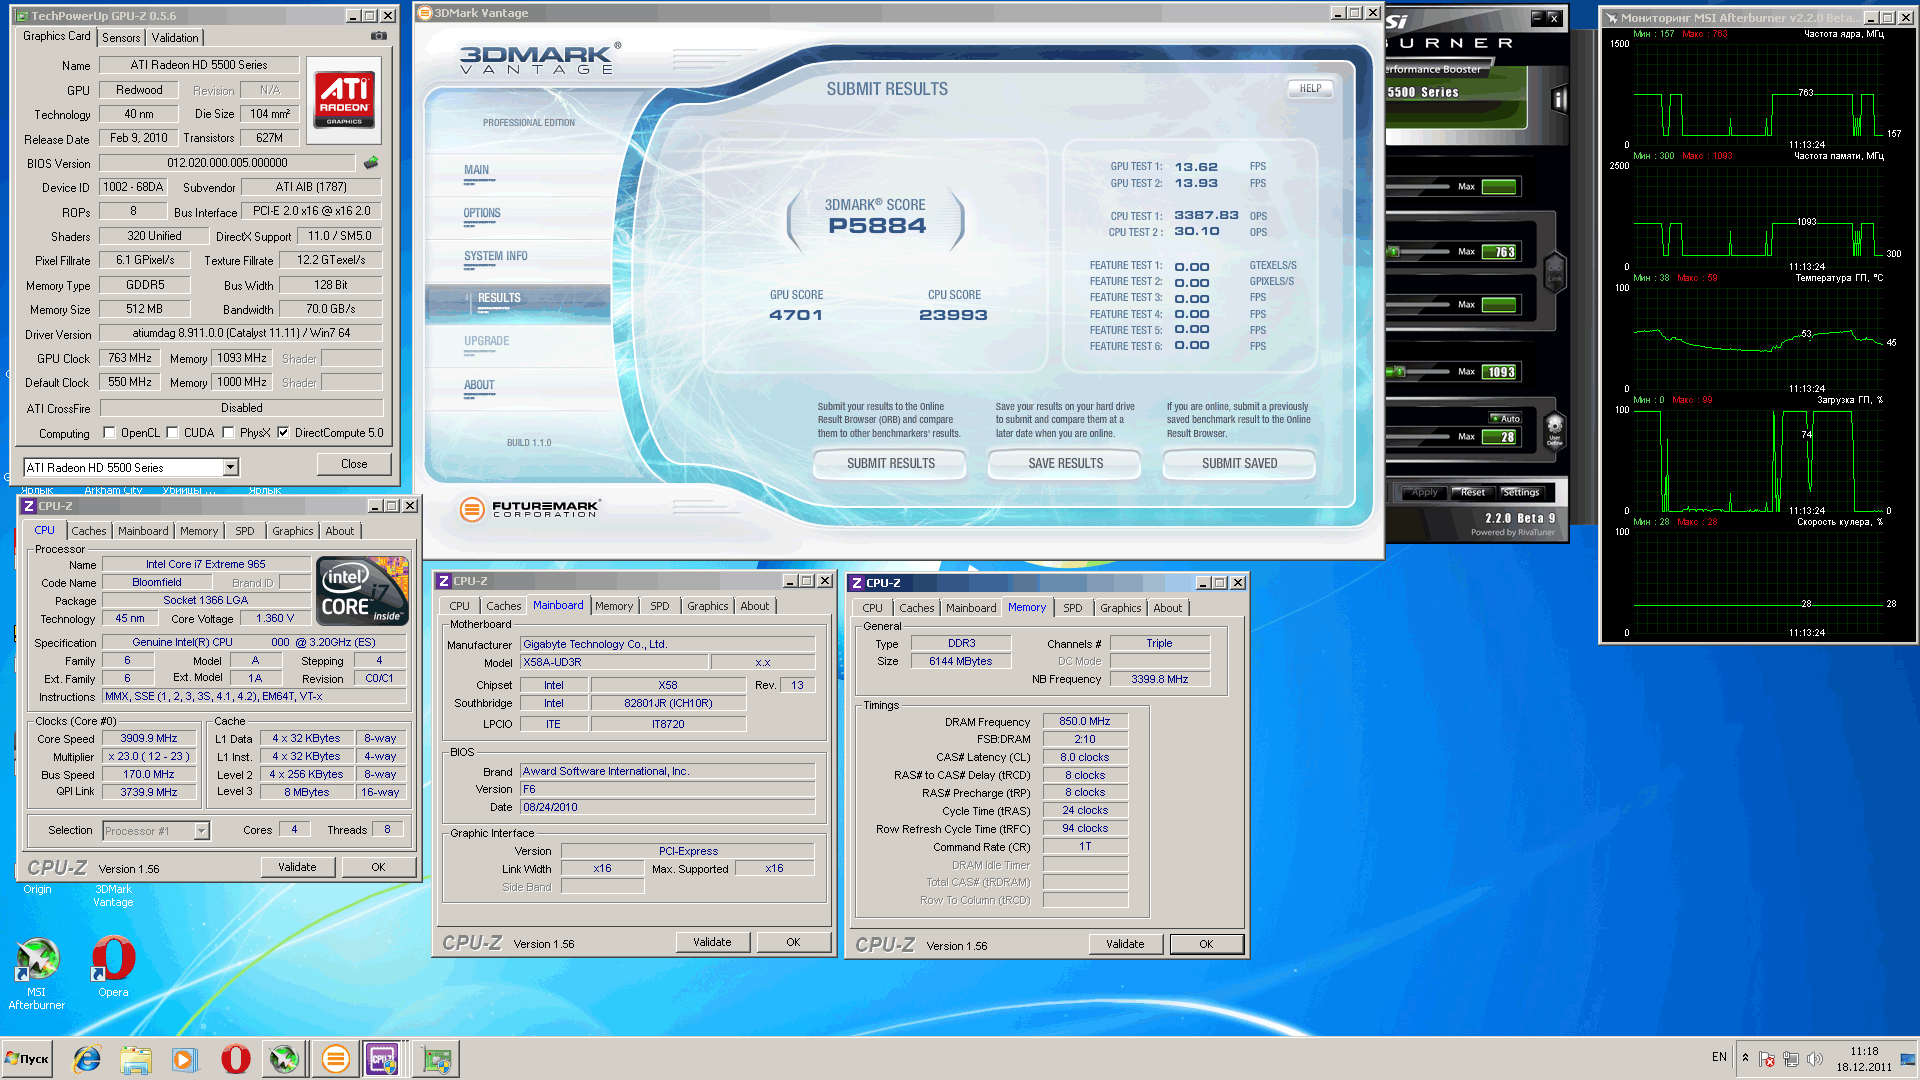Click the SUBMIT RESULTS button
The height and width of the screenshot is (1080, 1920).
pyautogui.click(x=890, y=463)
